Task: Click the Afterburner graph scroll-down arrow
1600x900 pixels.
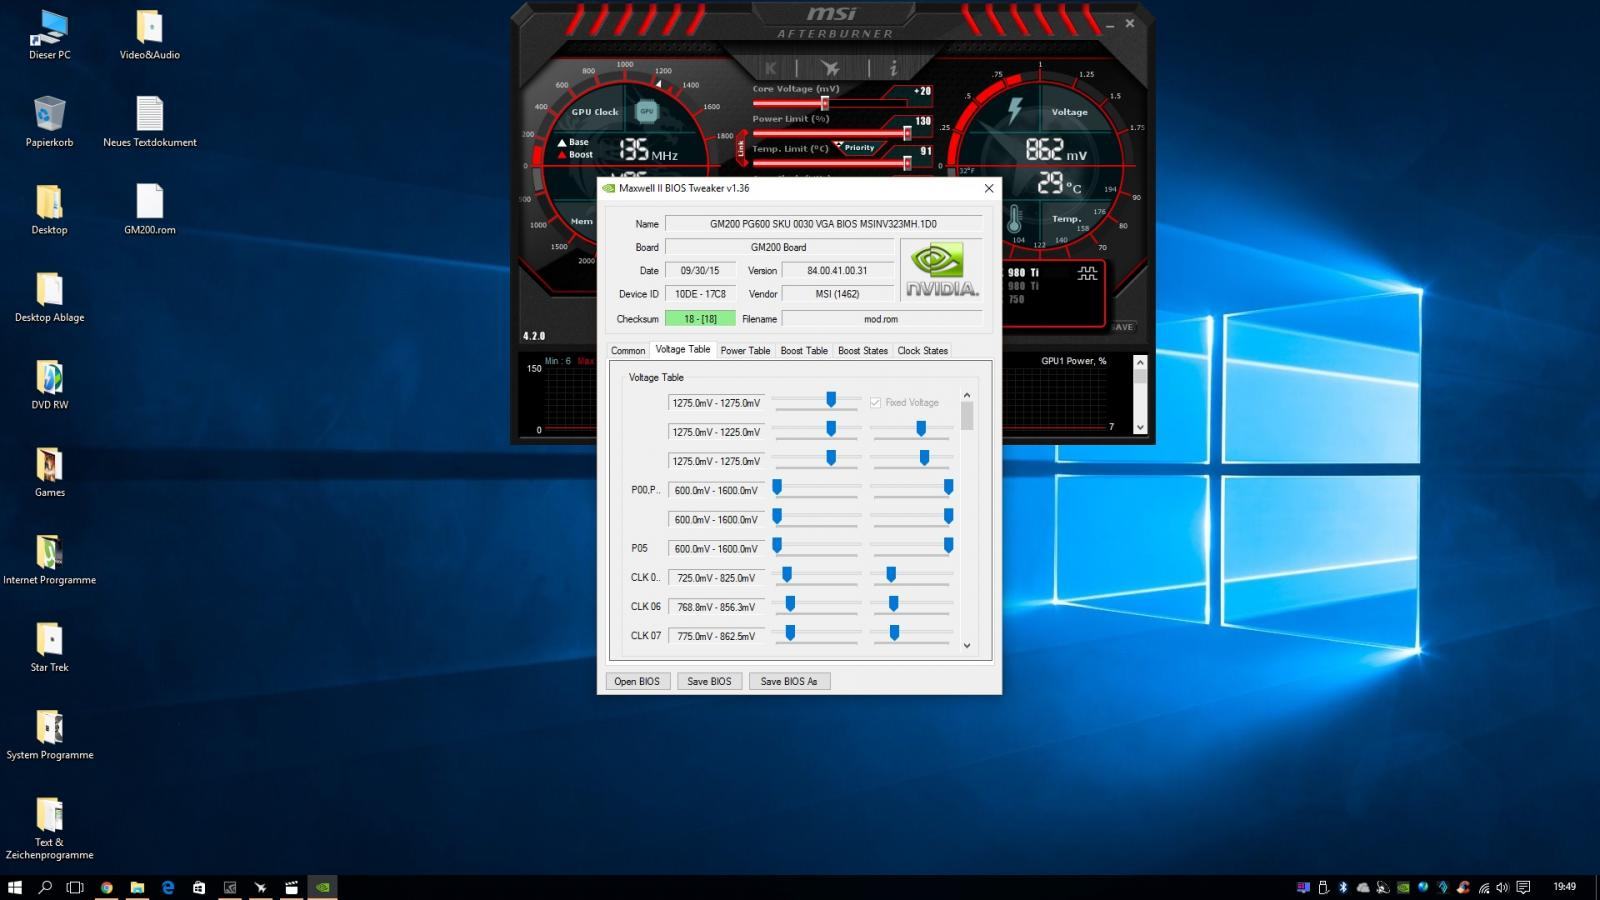Action: point(1140,427)
